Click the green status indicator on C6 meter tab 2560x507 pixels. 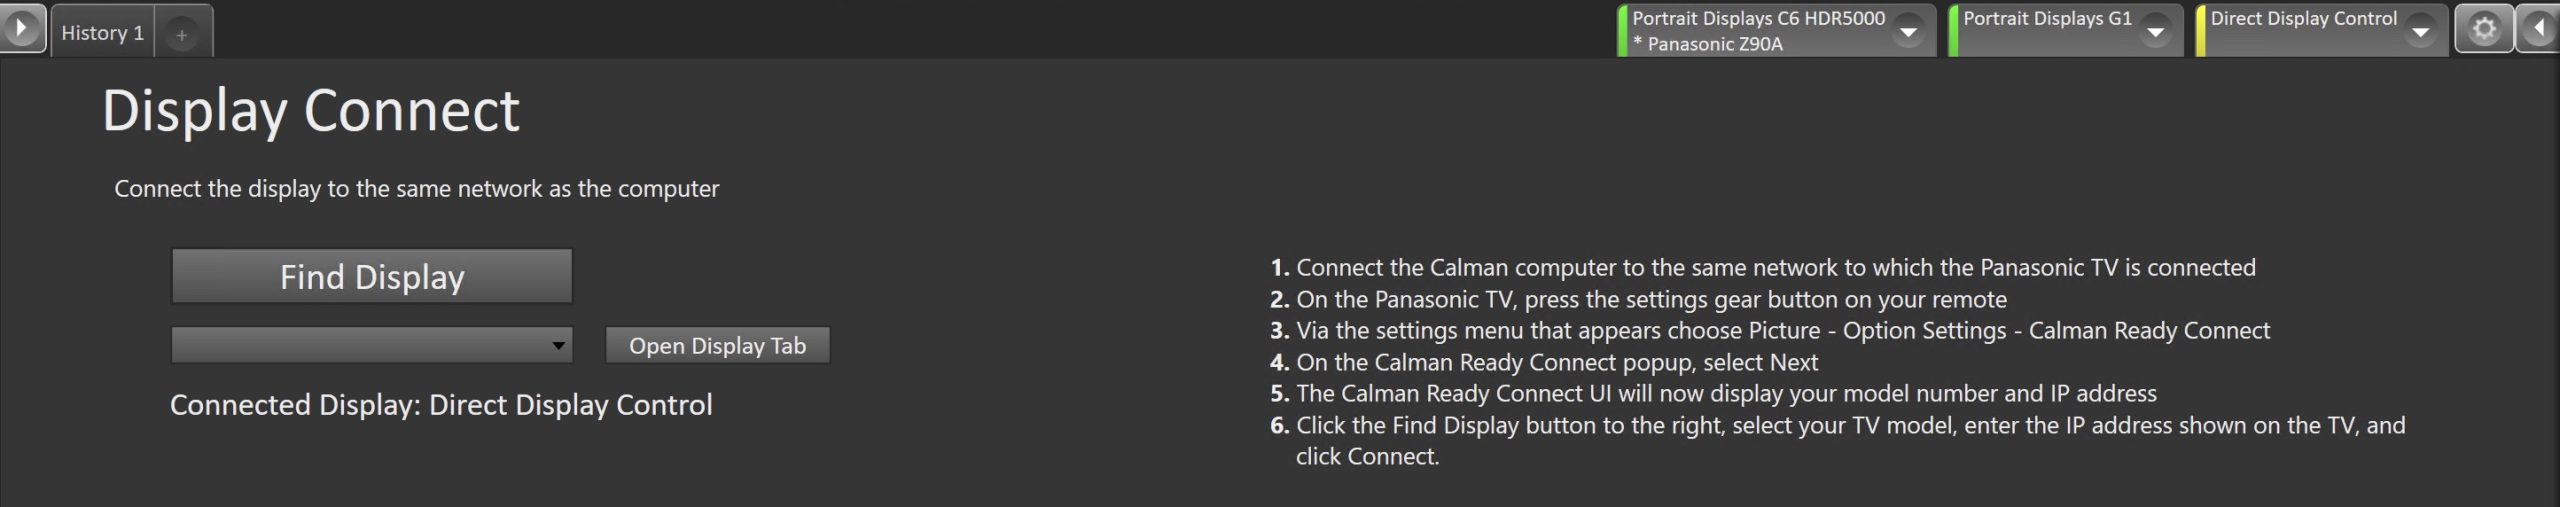click(x=1622, y=31)
